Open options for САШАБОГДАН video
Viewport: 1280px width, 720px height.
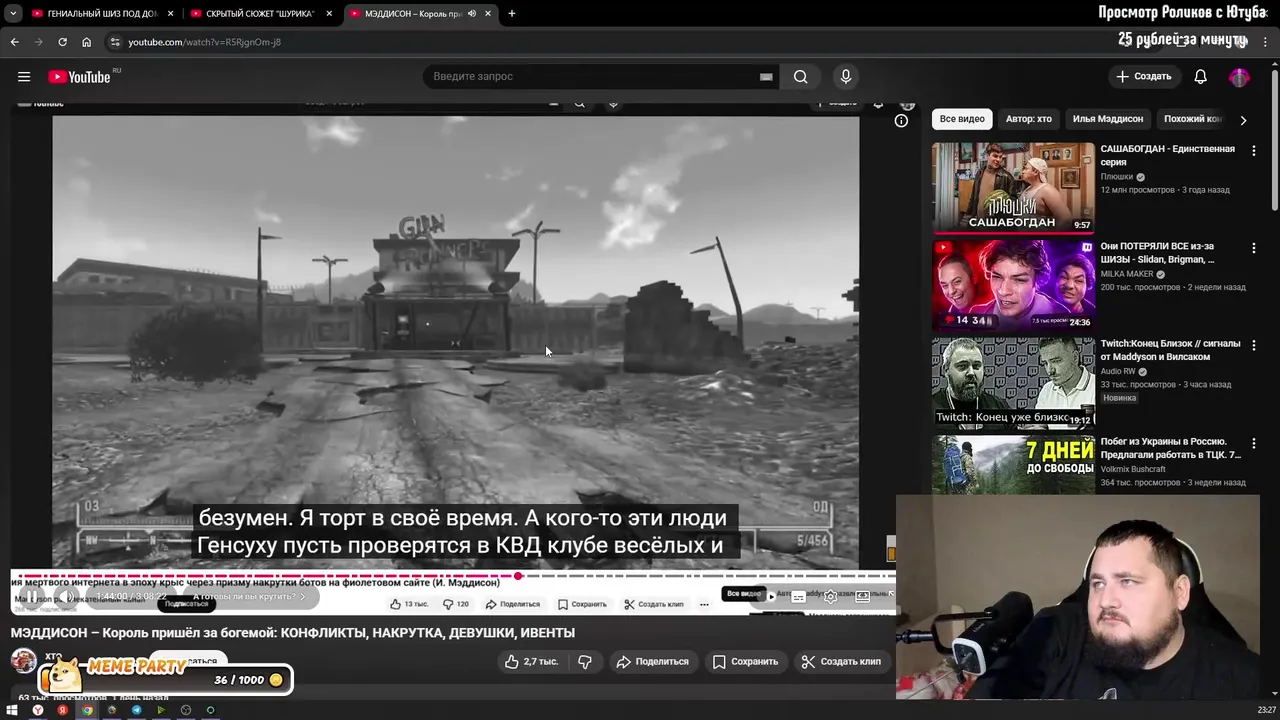click(1253, 150)
